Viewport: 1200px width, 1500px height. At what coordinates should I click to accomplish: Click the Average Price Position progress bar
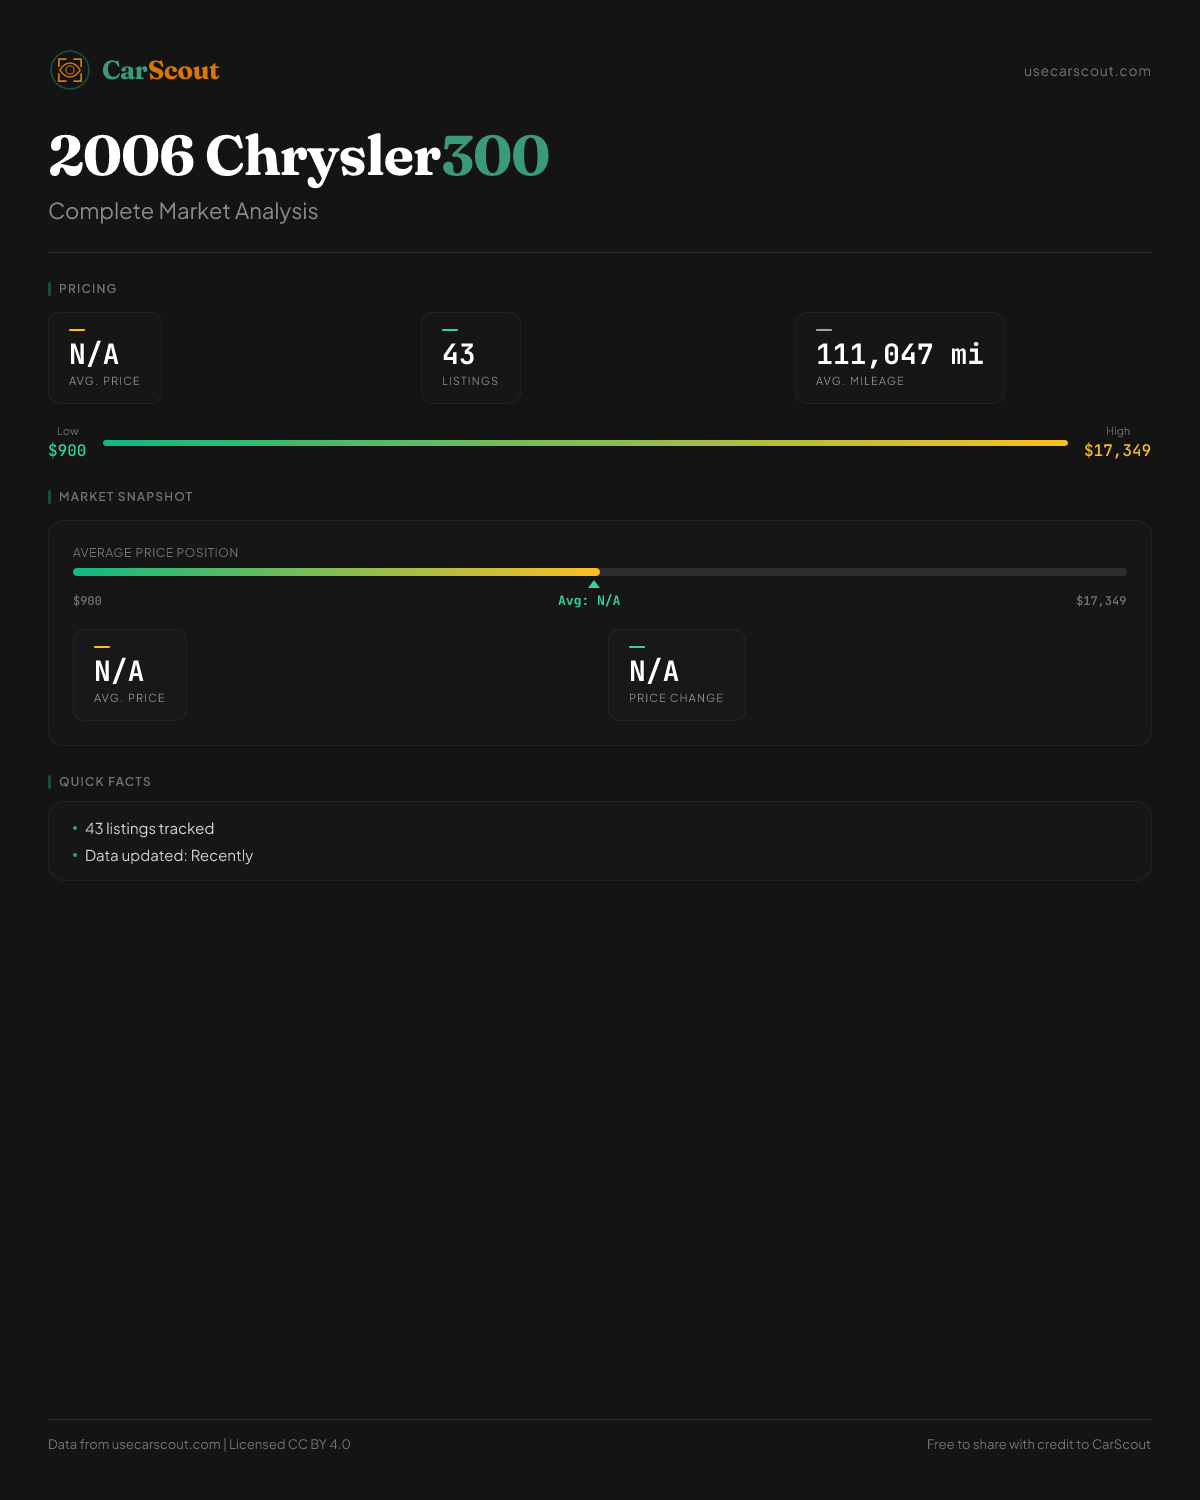(600, 572)
